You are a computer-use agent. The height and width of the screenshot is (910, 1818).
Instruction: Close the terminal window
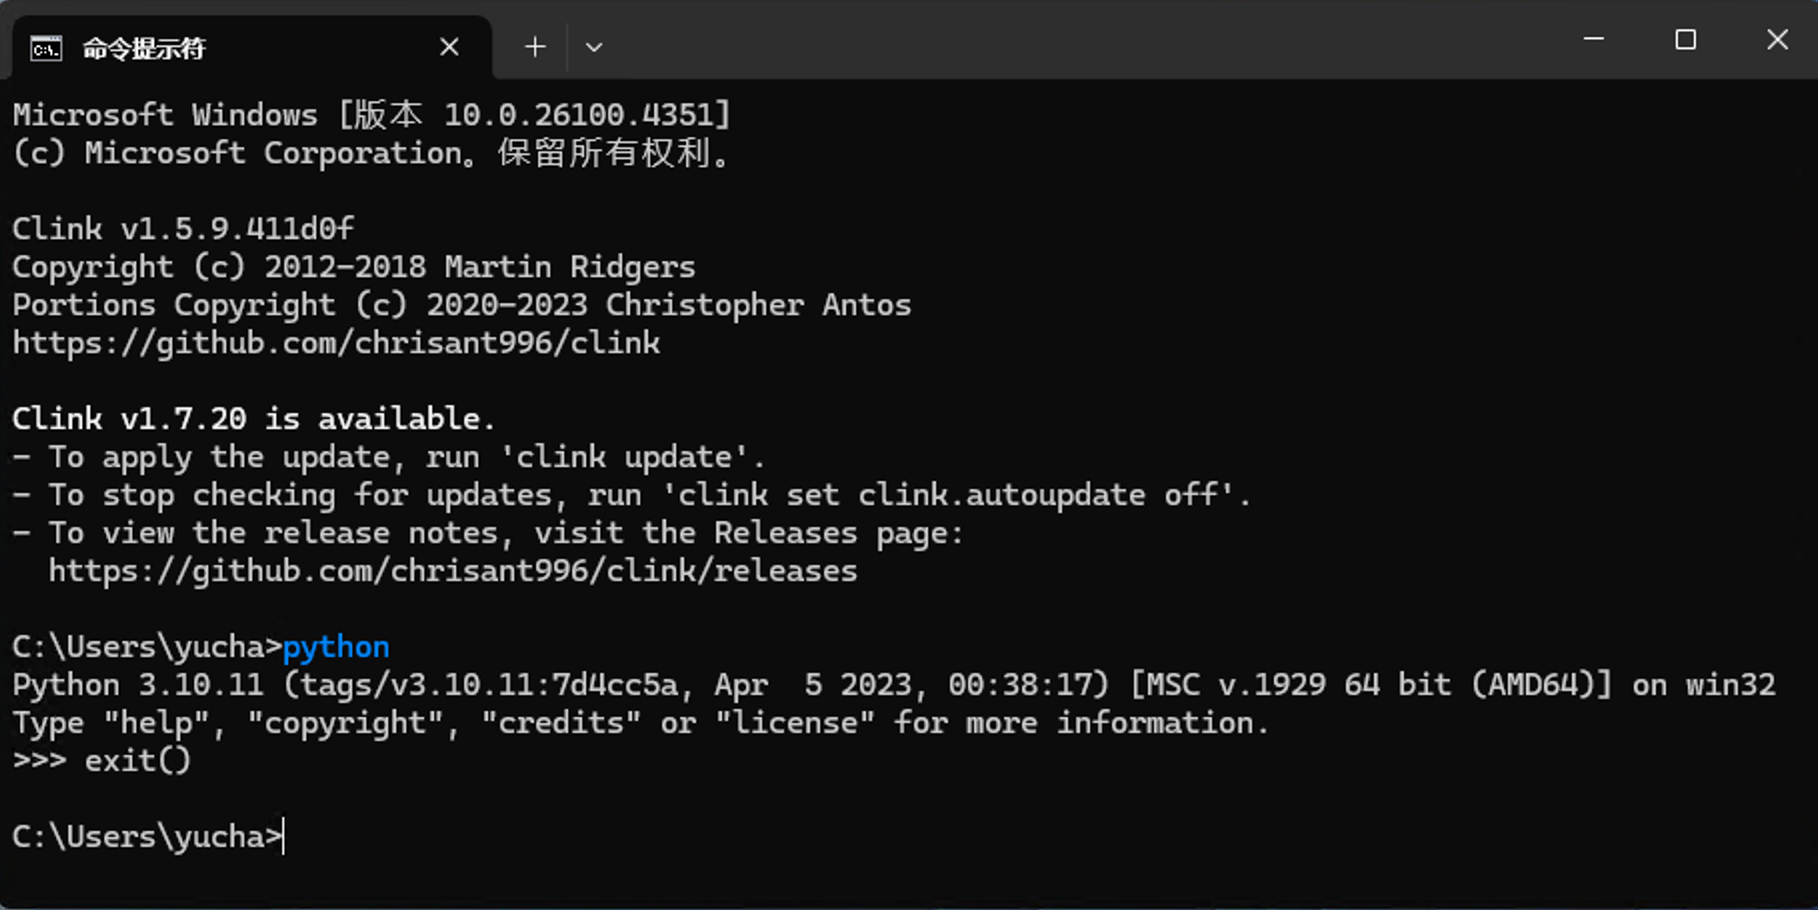(1777, 39)
